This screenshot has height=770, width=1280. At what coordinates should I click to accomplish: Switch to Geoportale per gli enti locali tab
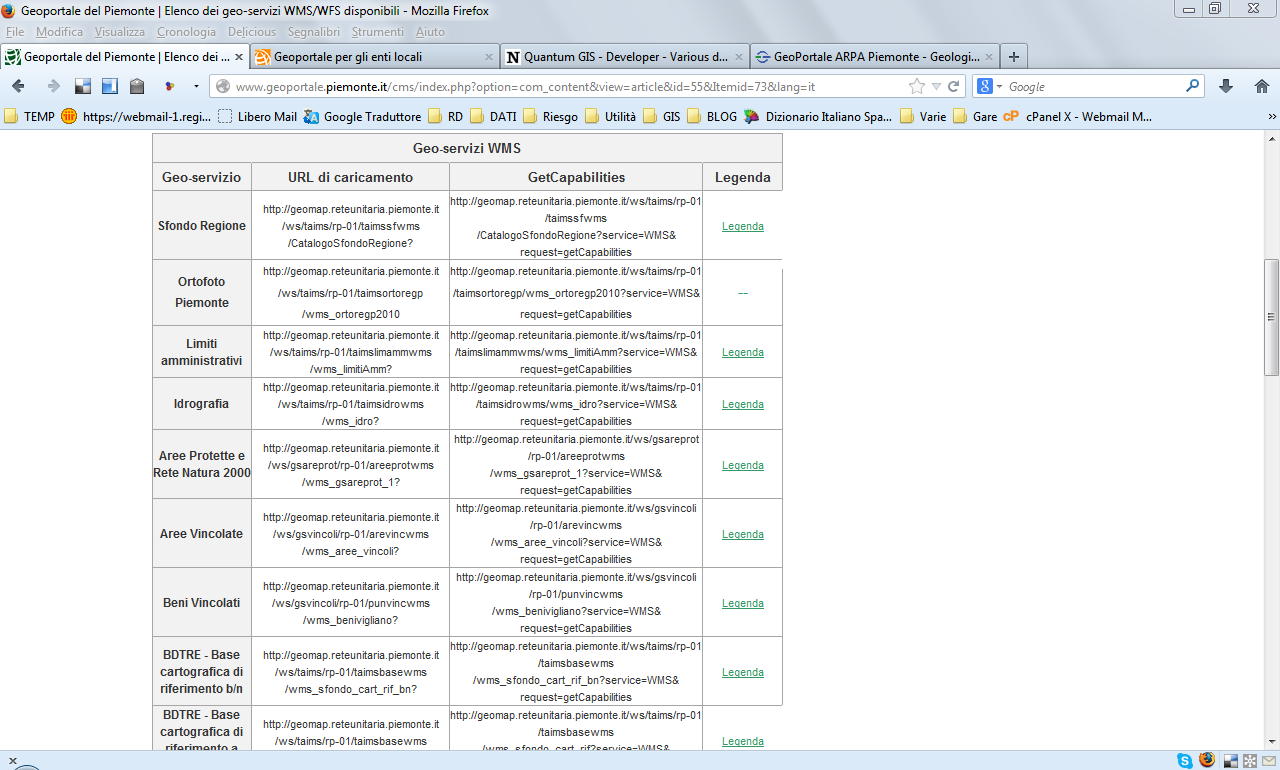pyautogui.click(x=374, y=57)
